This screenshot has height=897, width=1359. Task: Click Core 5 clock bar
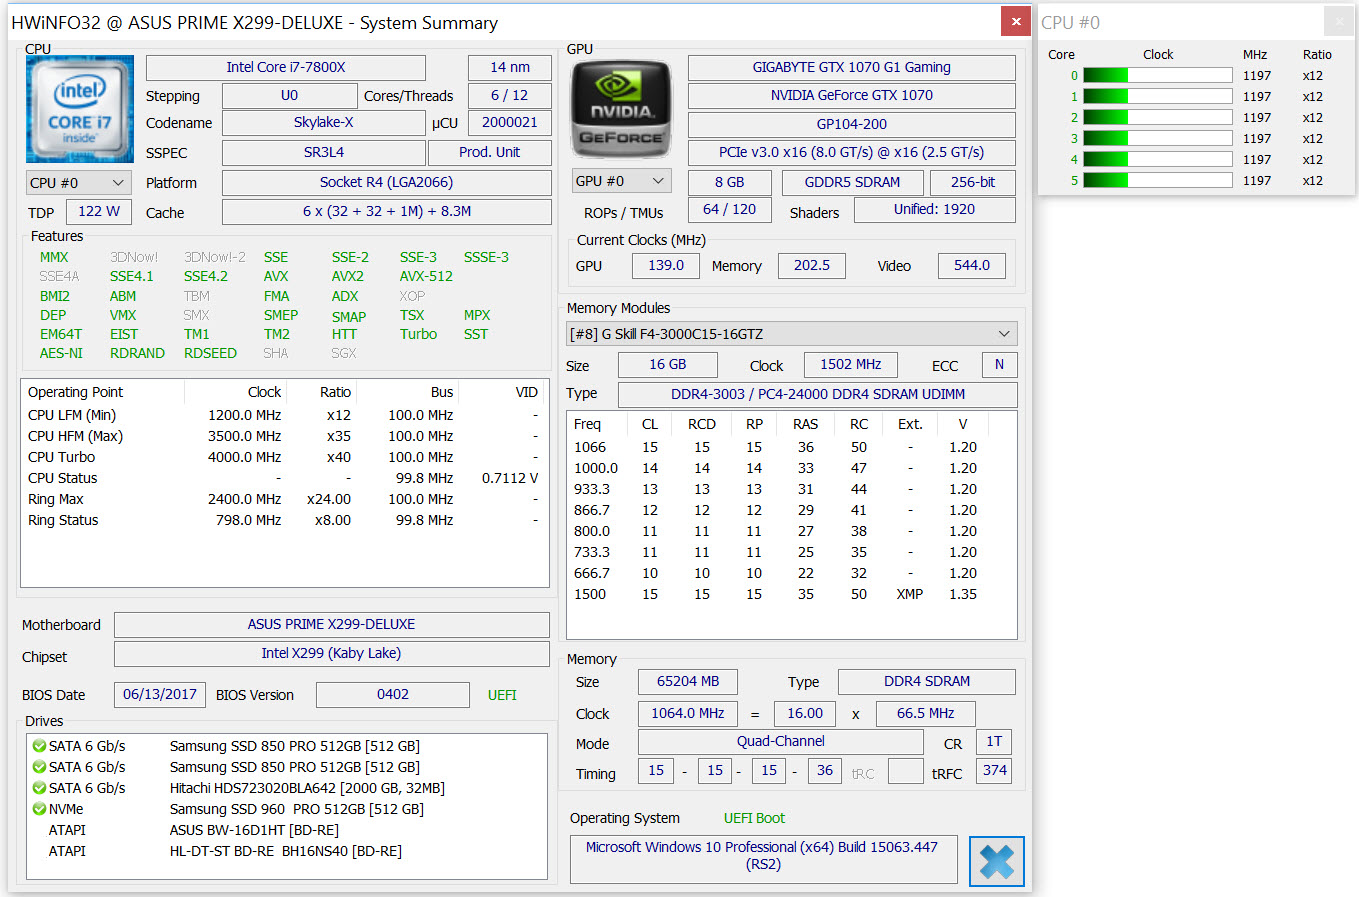coord(1157,180)
